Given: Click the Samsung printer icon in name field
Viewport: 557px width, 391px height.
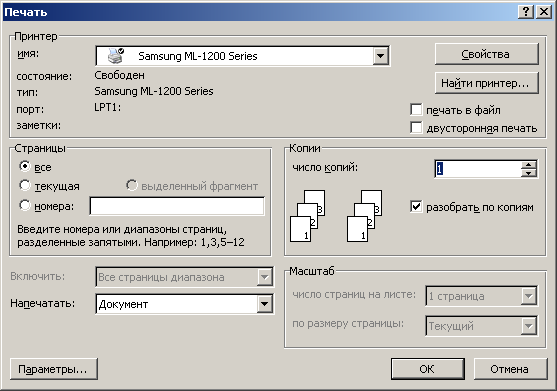Looking at the screenshot, I should [116, 56].
